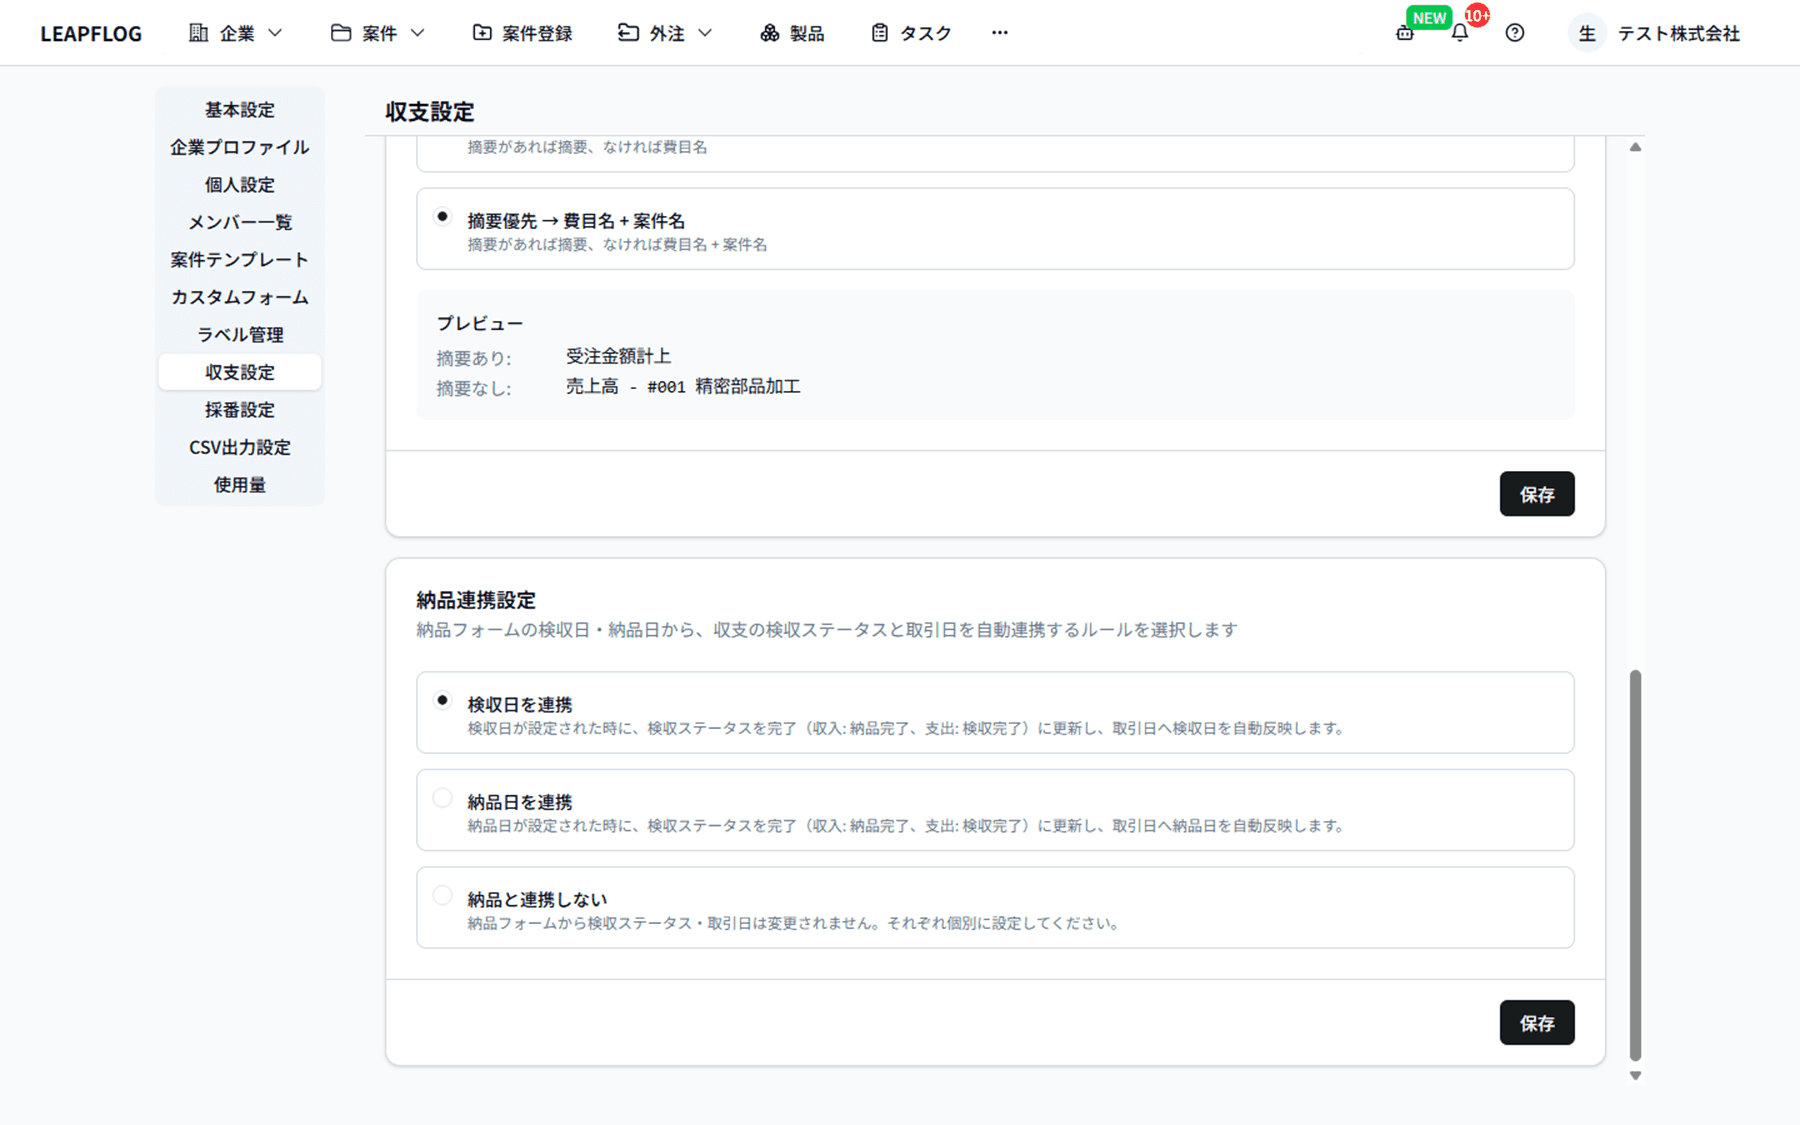Click the 案件登録 folder-plus icon
The height and width of the screenshot is (1125, 1800).
point(482,33)
